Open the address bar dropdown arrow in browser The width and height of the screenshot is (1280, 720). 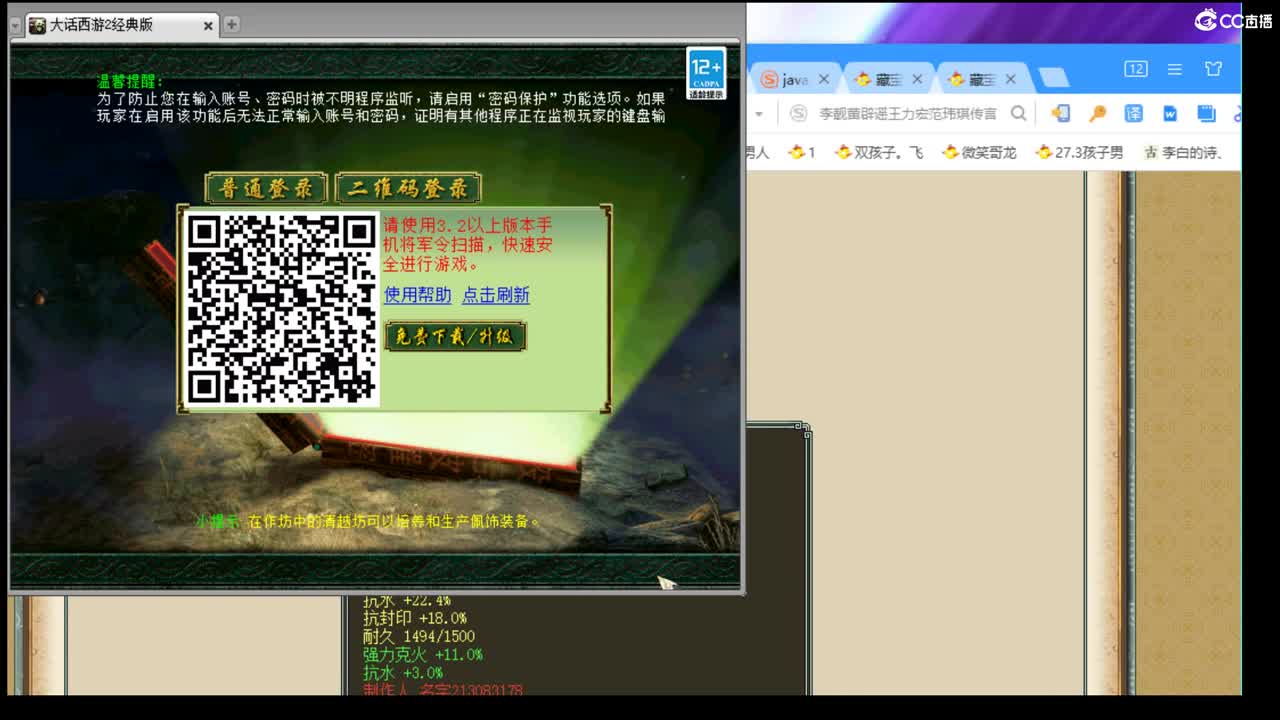pos(759,114)
